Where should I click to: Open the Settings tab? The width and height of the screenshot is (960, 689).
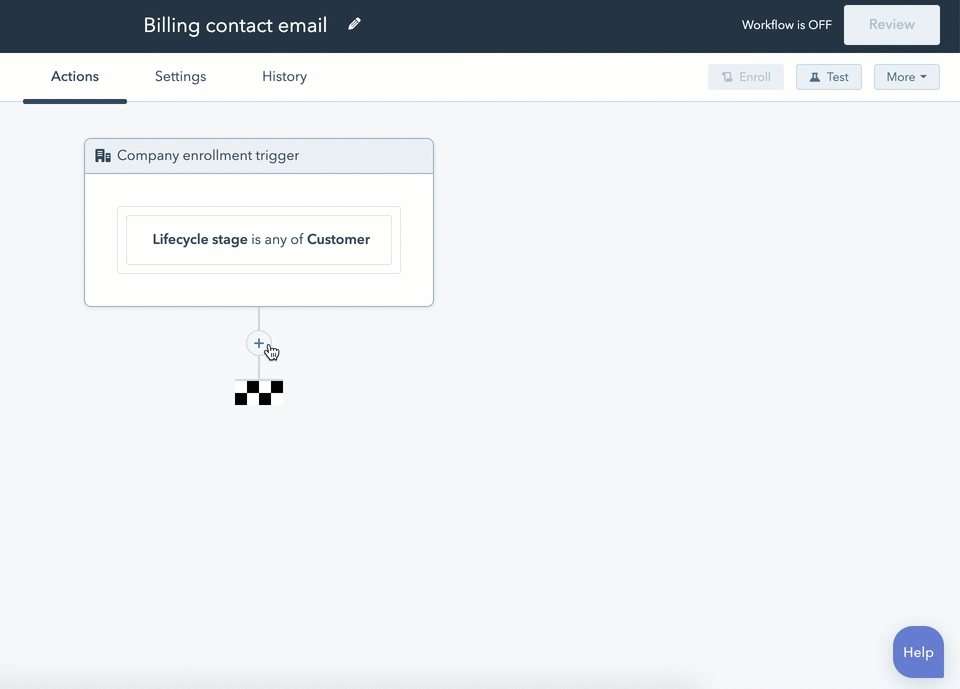180,77
